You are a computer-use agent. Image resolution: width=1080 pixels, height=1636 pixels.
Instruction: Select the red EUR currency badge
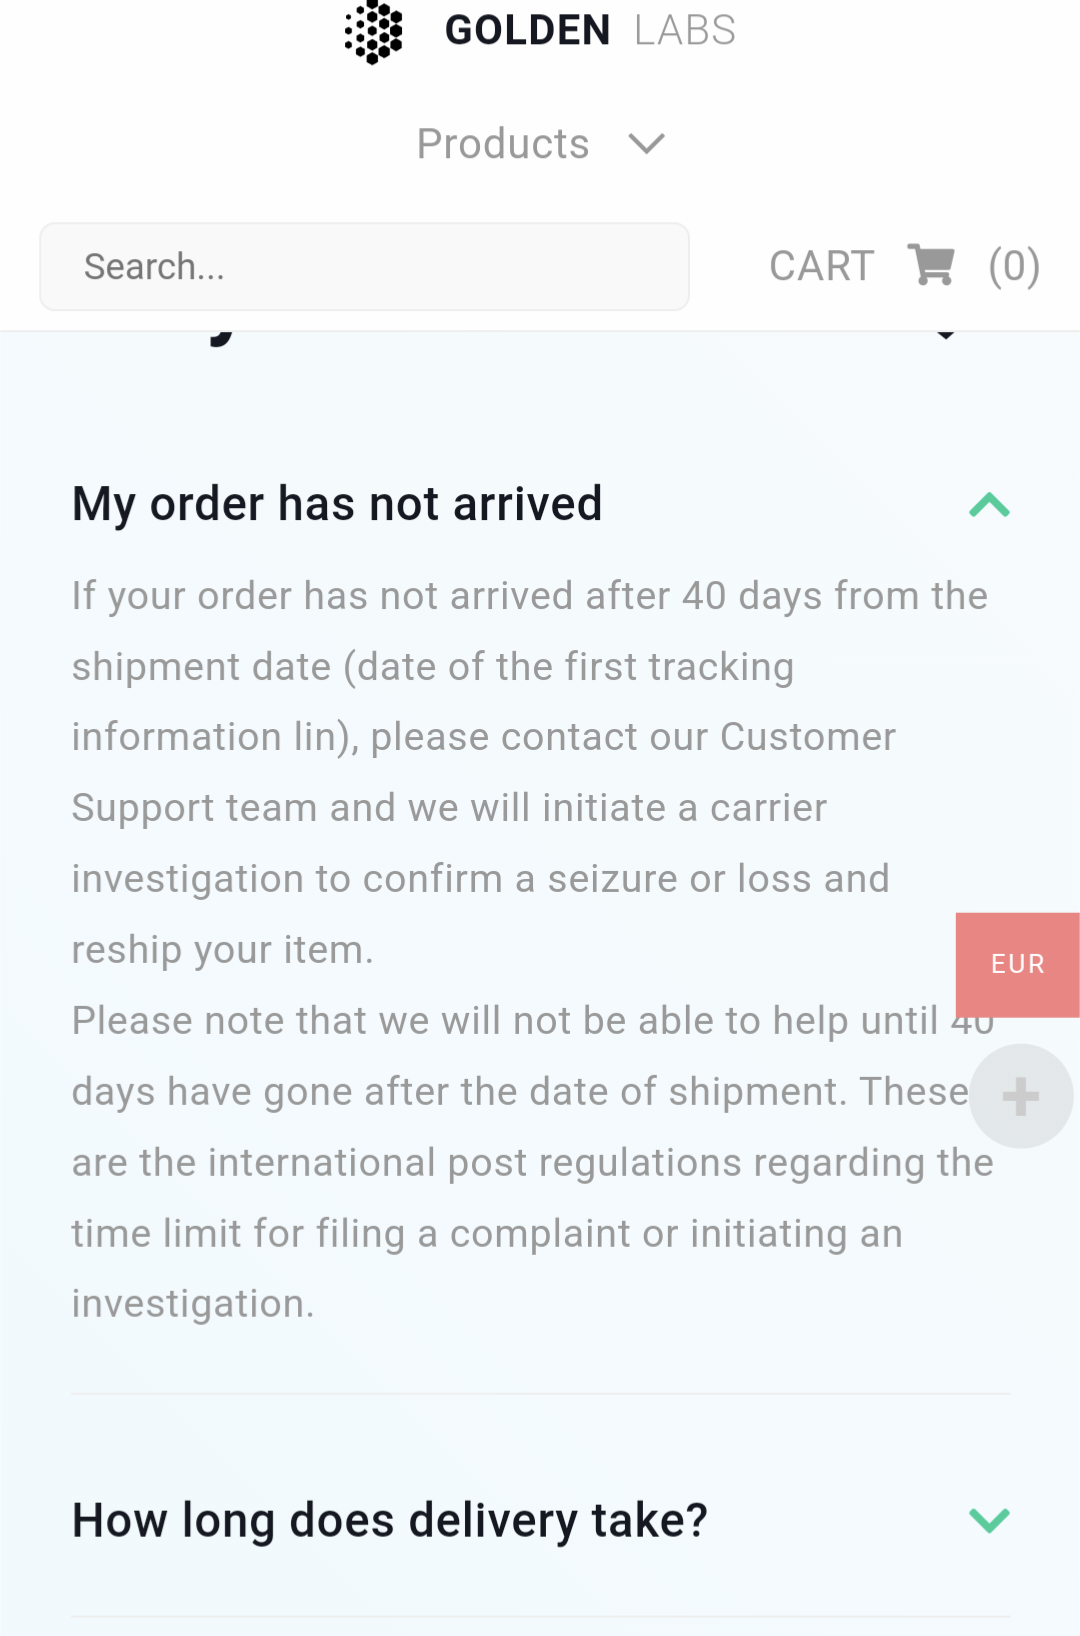[1018, 964]
